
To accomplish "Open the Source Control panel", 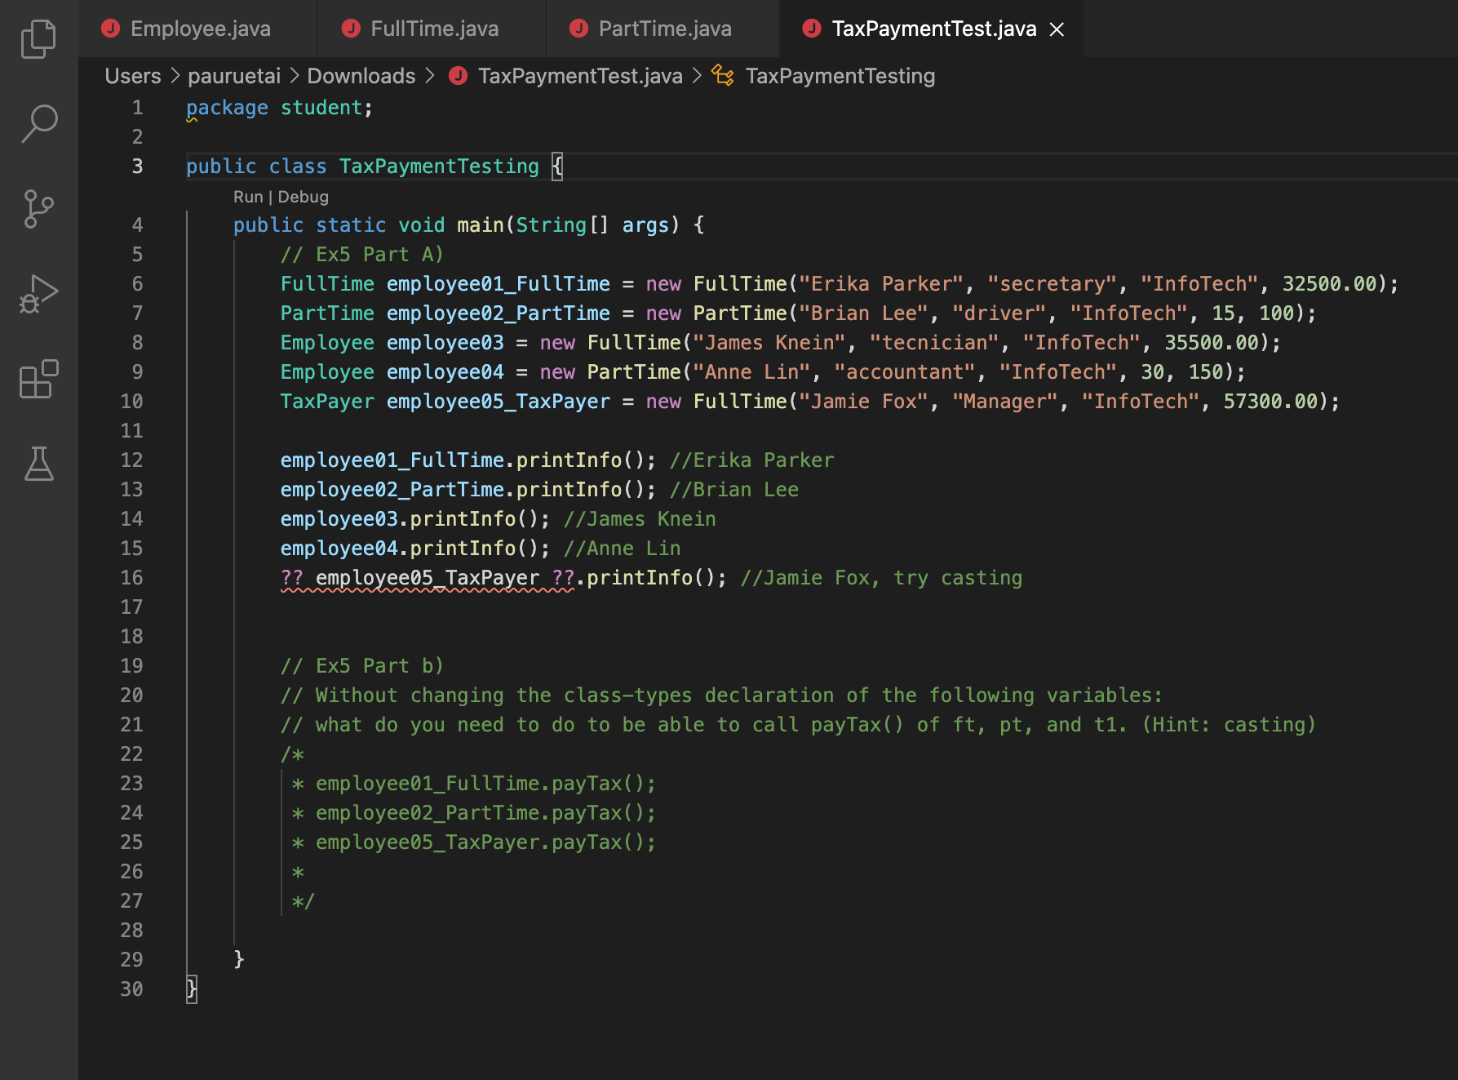I will click(38, 209).
